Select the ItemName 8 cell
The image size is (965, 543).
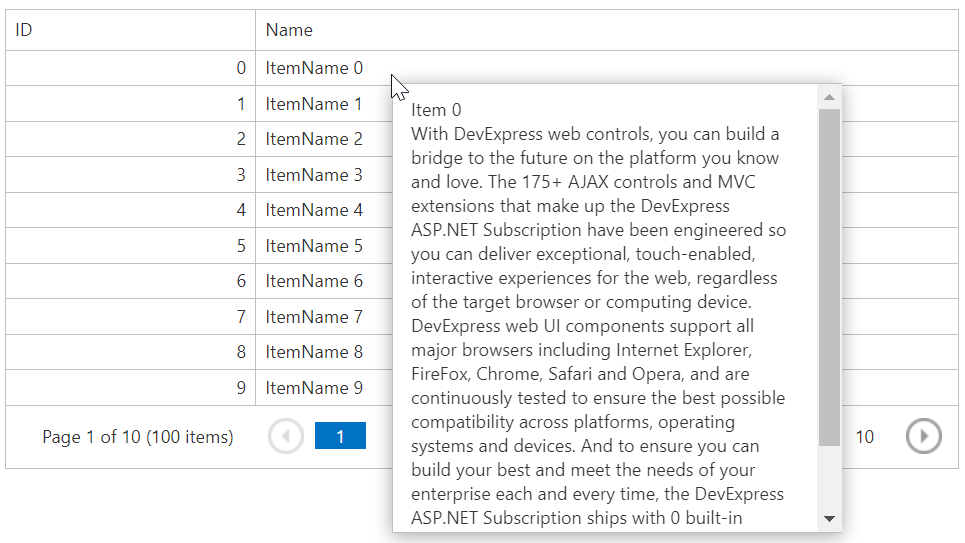coord(324,352)
